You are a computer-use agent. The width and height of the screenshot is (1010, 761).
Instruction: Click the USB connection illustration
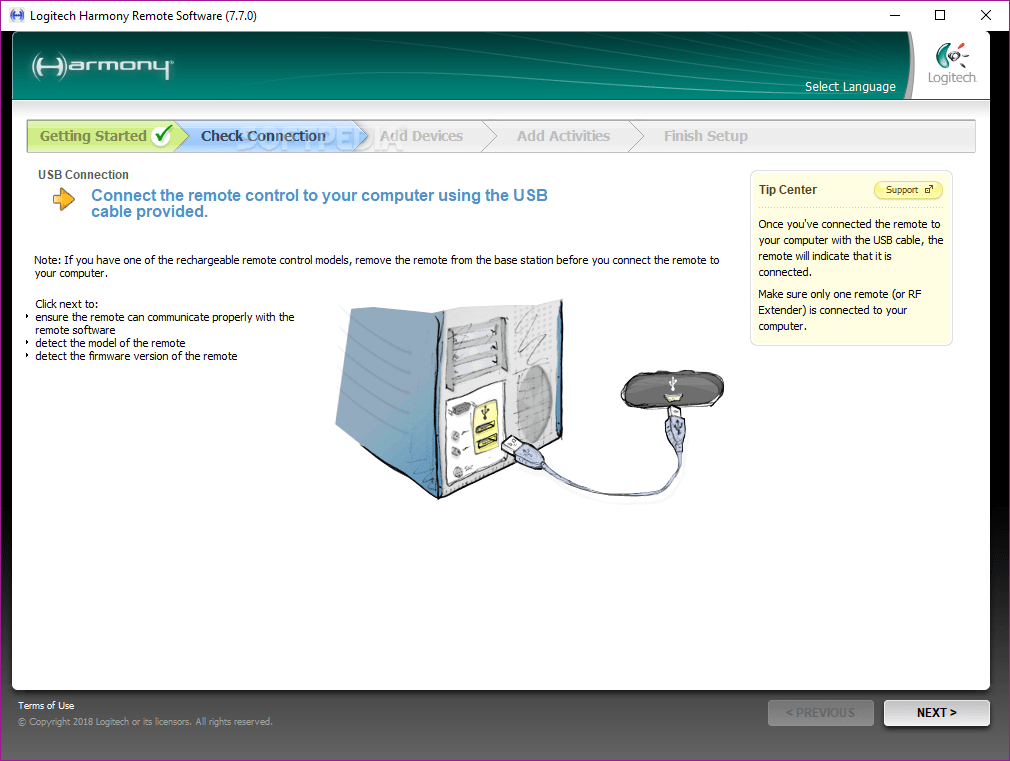(x=529, y=400)
